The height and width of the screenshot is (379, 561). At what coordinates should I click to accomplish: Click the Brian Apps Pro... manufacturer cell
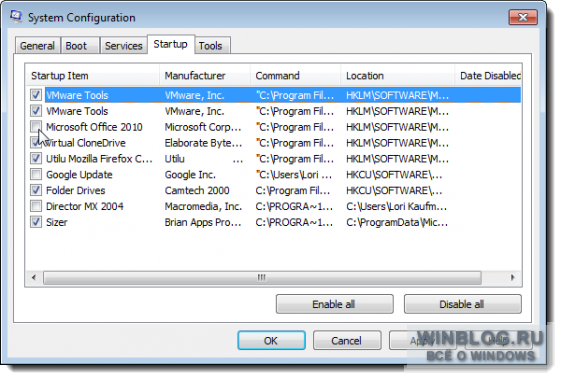[x=203, y=222]
